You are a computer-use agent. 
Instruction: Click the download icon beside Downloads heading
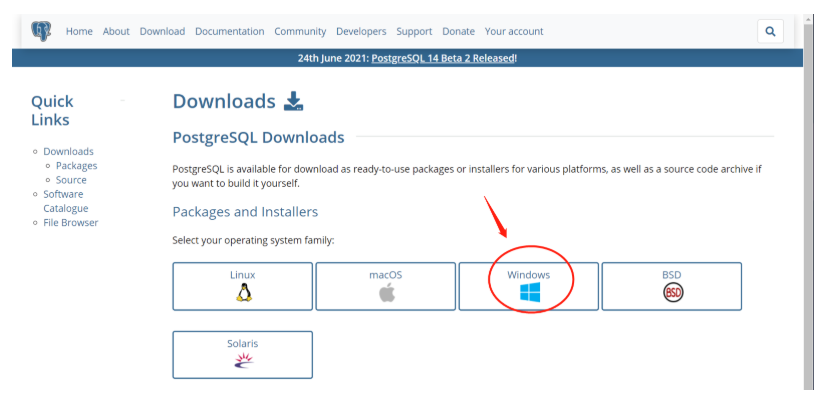(293, 101)
